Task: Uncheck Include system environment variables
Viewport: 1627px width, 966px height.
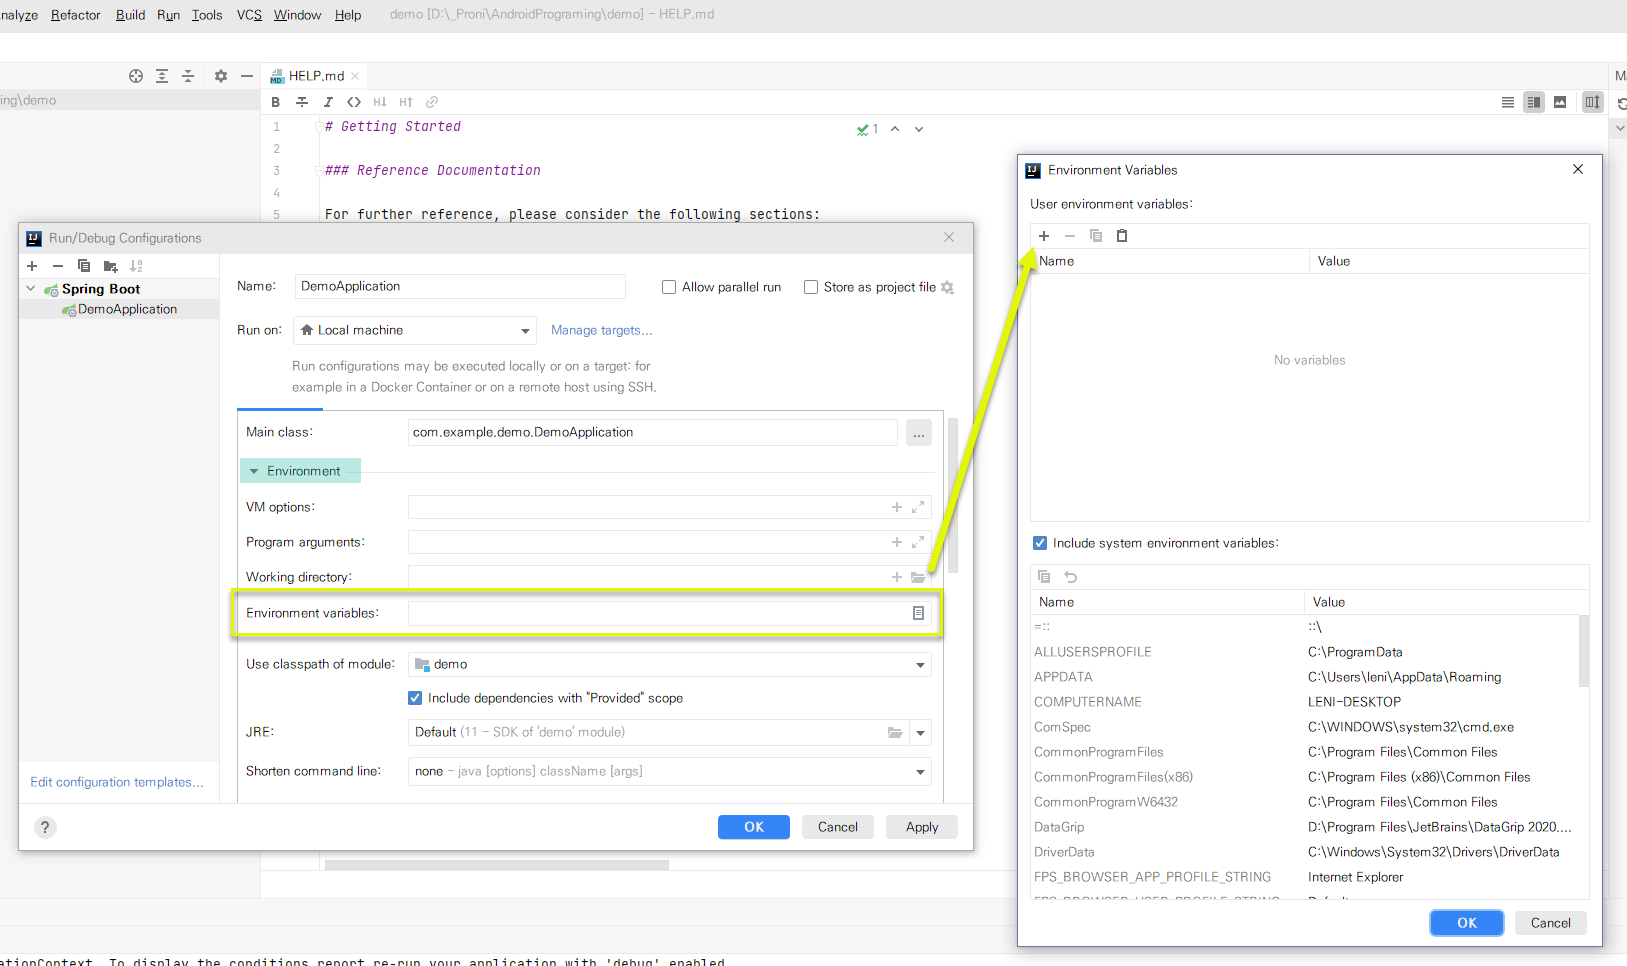Action: [1040, 543]
